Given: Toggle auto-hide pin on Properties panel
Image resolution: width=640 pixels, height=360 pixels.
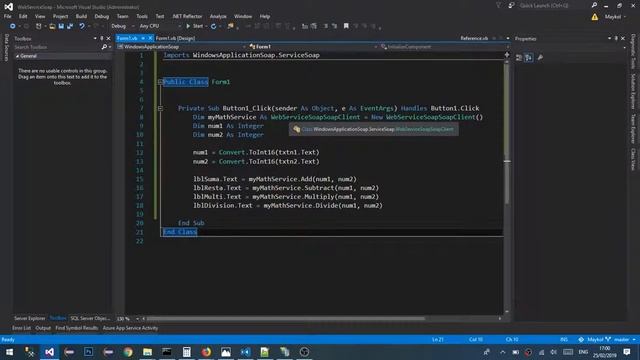Looking at the screenshot, I should 616,38.
